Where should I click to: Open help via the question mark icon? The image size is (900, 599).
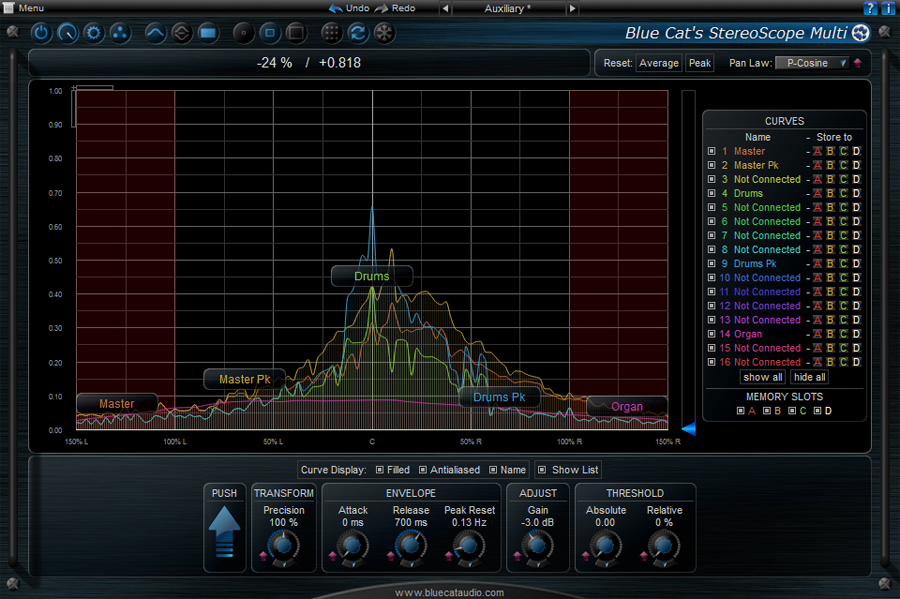pyautogui.click(x=869, y=8)
